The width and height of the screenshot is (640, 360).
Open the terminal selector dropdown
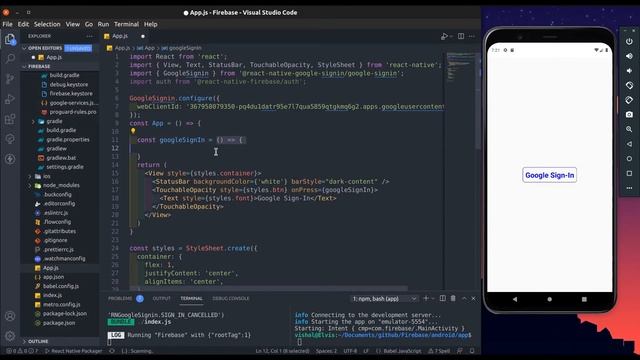[x=384, y=299]
